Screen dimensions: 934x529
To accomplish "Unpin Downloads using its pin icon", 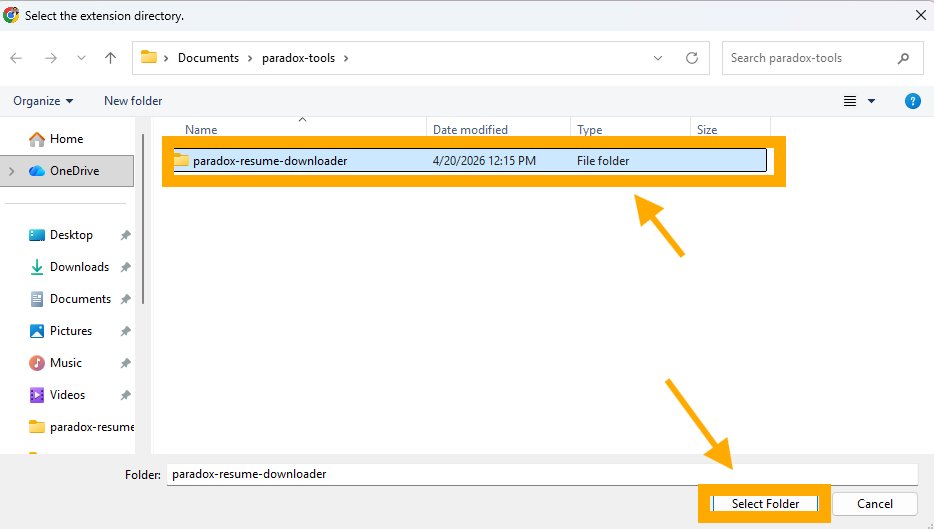I will pos(125,267).
